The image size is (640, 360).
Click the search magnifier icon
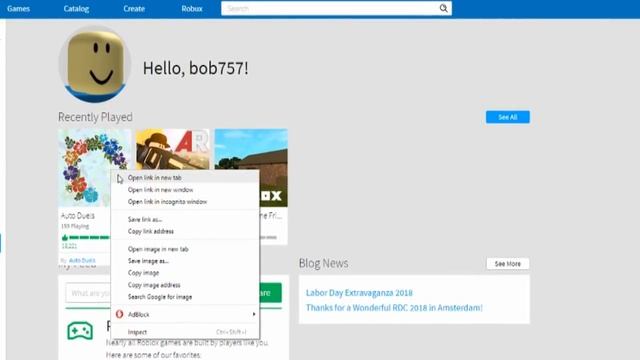click(443, 8)
